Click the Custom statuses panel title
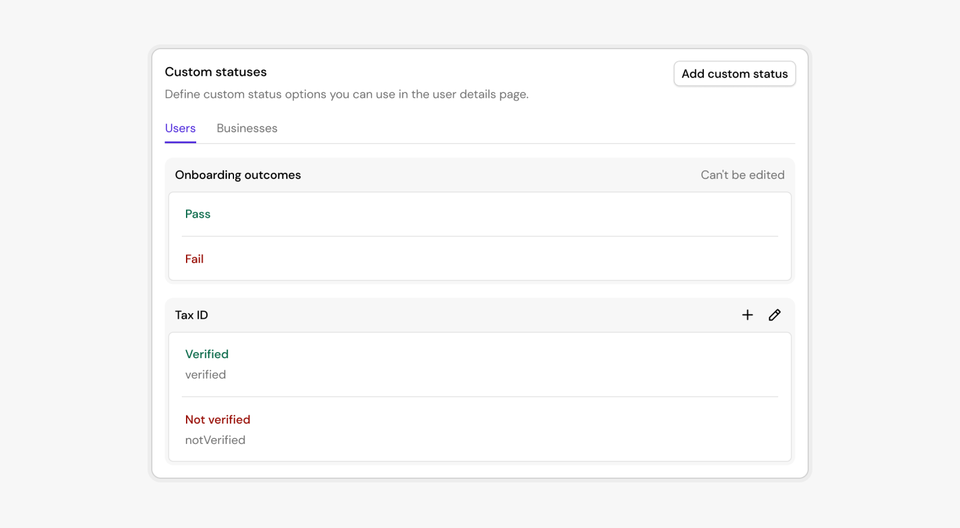Image resolution: width=960 pixels, height=528 pixels. 216,72
